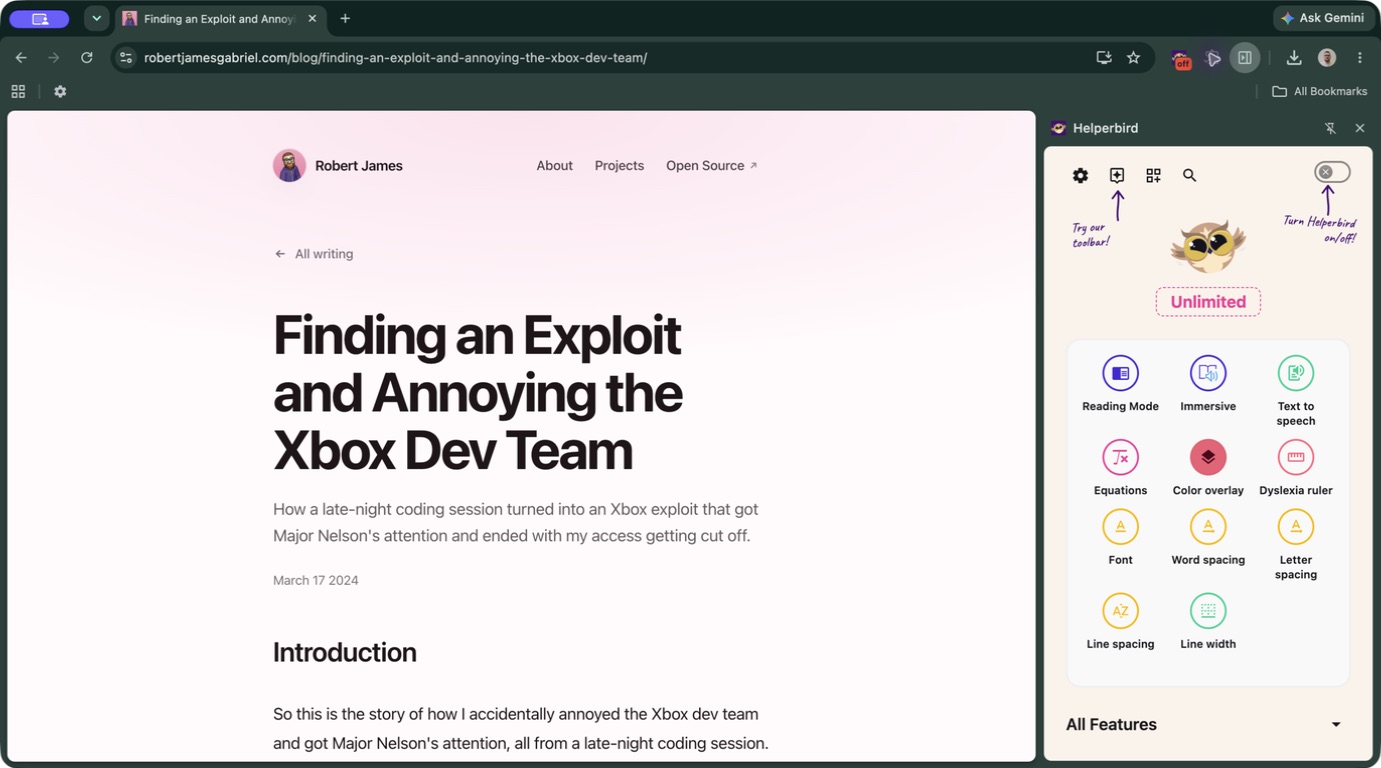The width and height of the screenshot is (1381, 768).
Task: Open the About page link
Action: [554, 166]
